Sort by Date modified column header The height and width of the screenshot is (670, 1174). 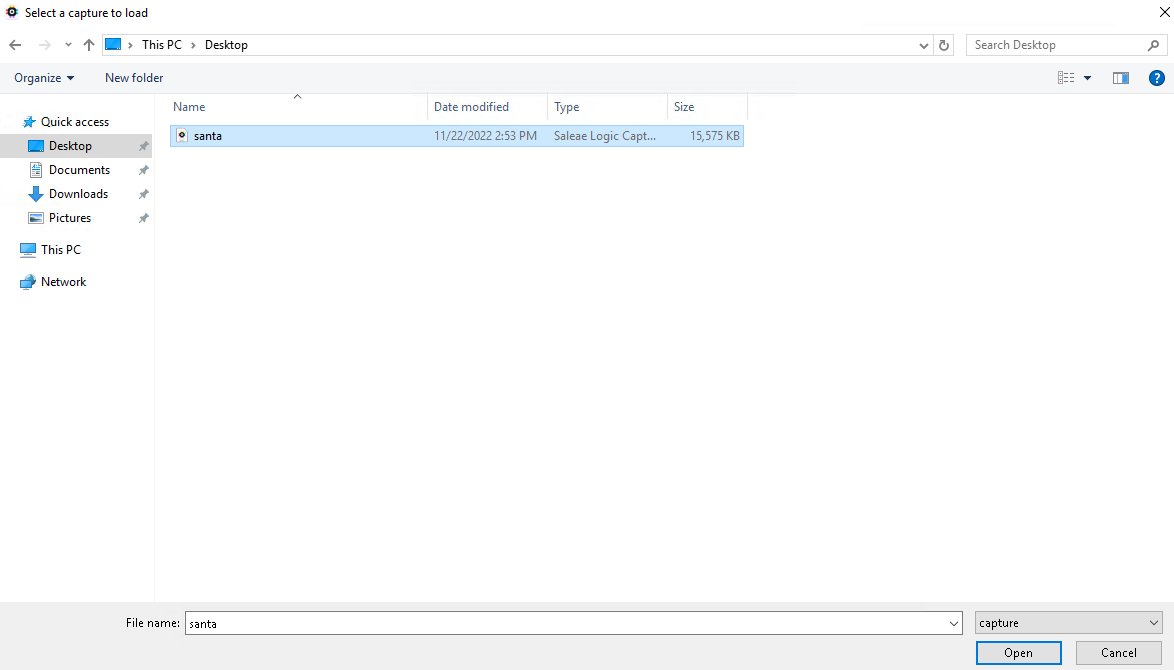pyautogui.click(x=472, y=107)
